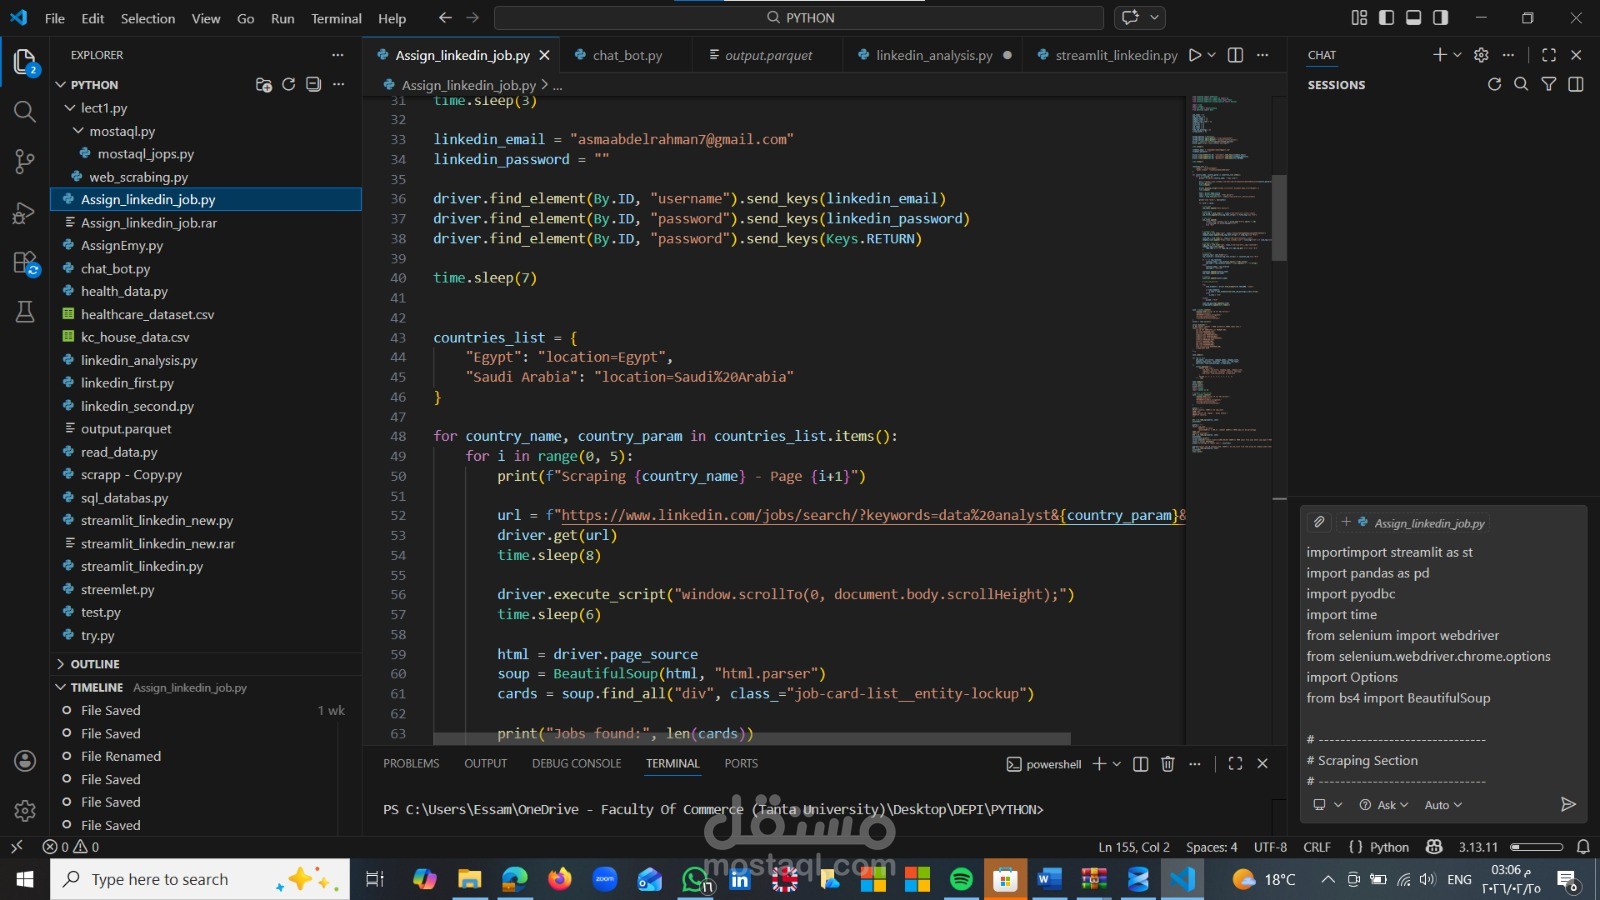
Task: Switch to the DEBUG CONSOLE tab
Action: pos(576,763)
